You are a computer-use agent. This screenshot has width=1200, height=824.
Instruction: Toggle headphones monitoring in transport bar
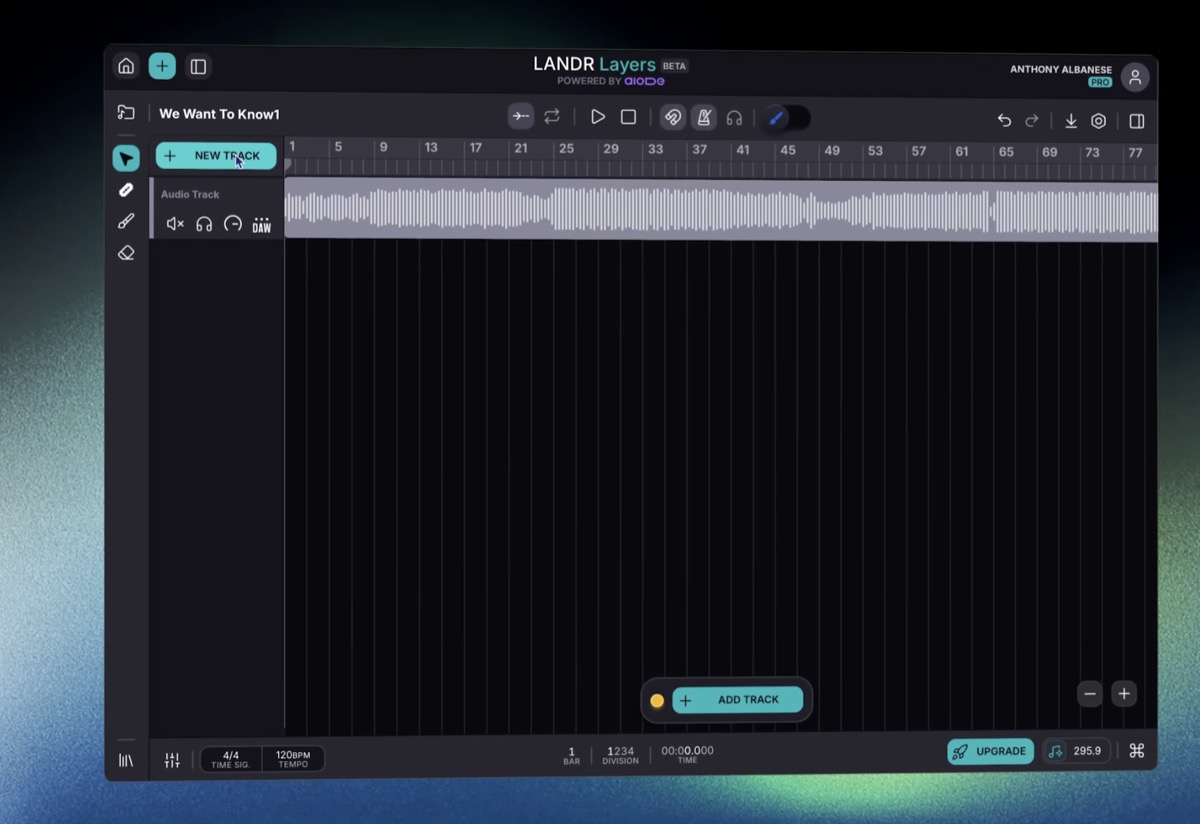pos(735,118)
